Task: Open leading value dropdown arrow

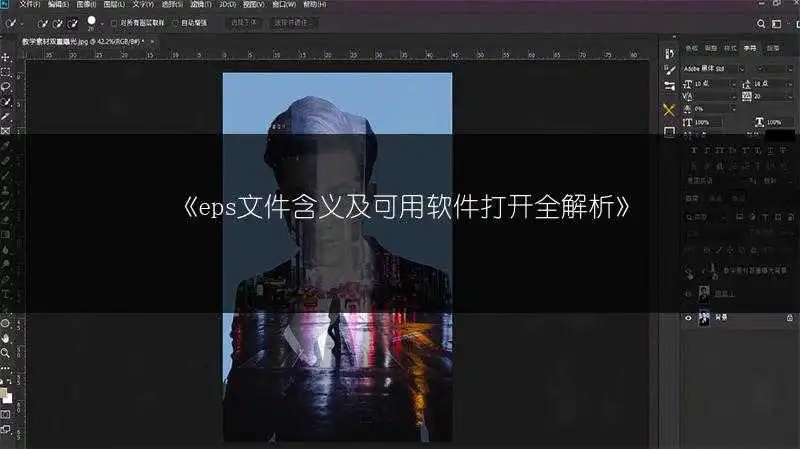Action: pos(790,84)
